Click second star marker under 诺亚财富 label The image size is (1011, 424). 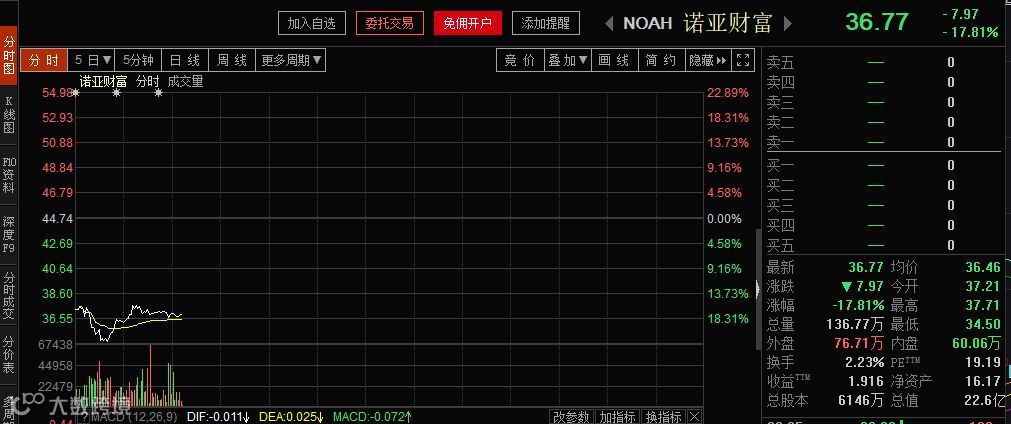[x=117, y=93]
